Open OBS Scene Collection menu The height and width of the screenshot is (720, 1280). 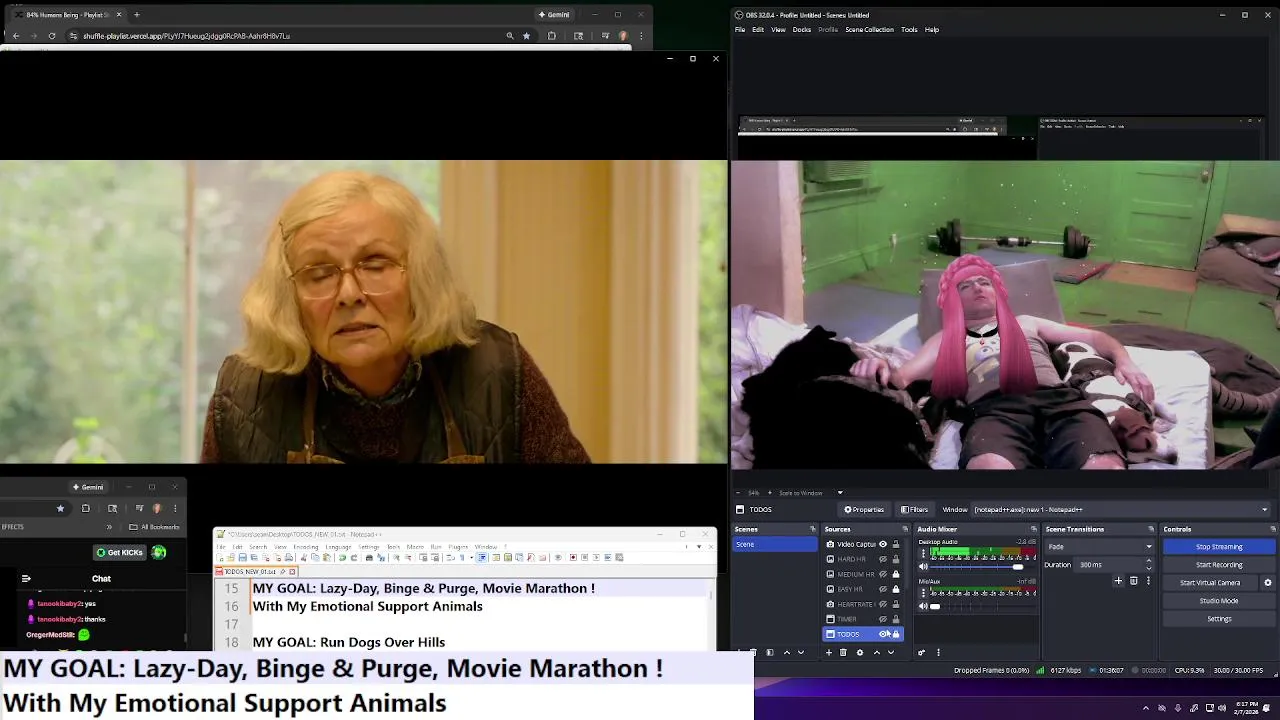869,29
